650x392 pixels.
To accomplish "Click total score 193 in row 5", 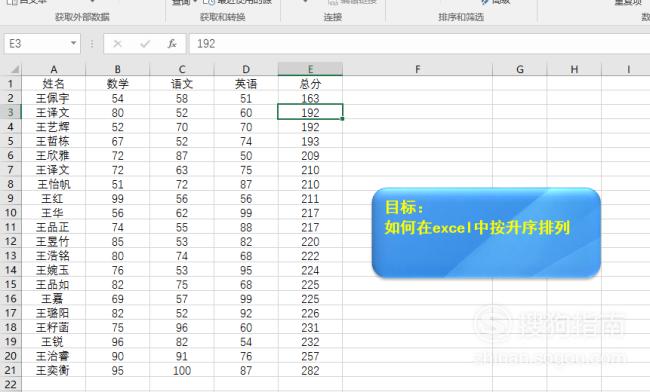I will 310,141.
